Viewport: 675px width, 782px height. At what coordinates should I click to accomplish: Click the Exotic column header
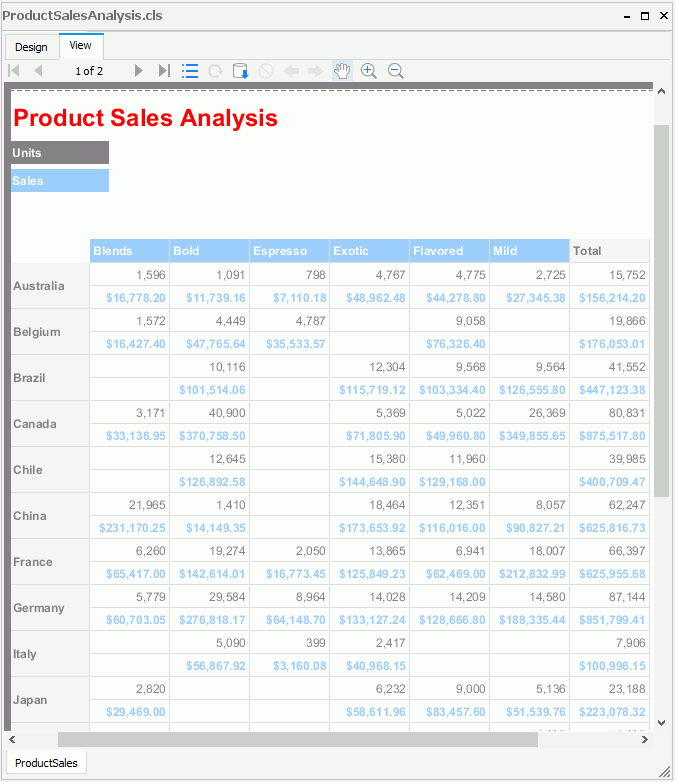tap(370, 251)
